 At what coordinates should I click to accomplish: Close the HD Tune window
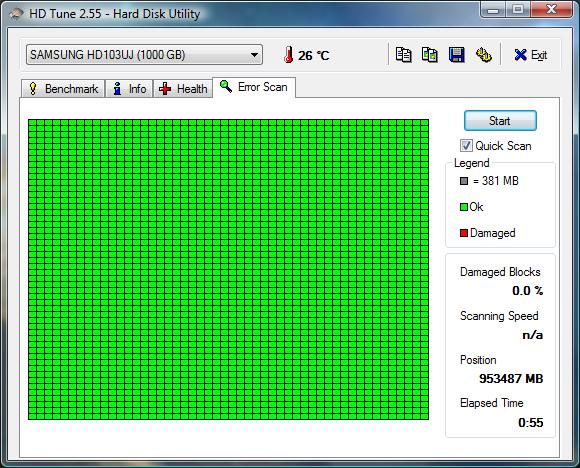552,9
